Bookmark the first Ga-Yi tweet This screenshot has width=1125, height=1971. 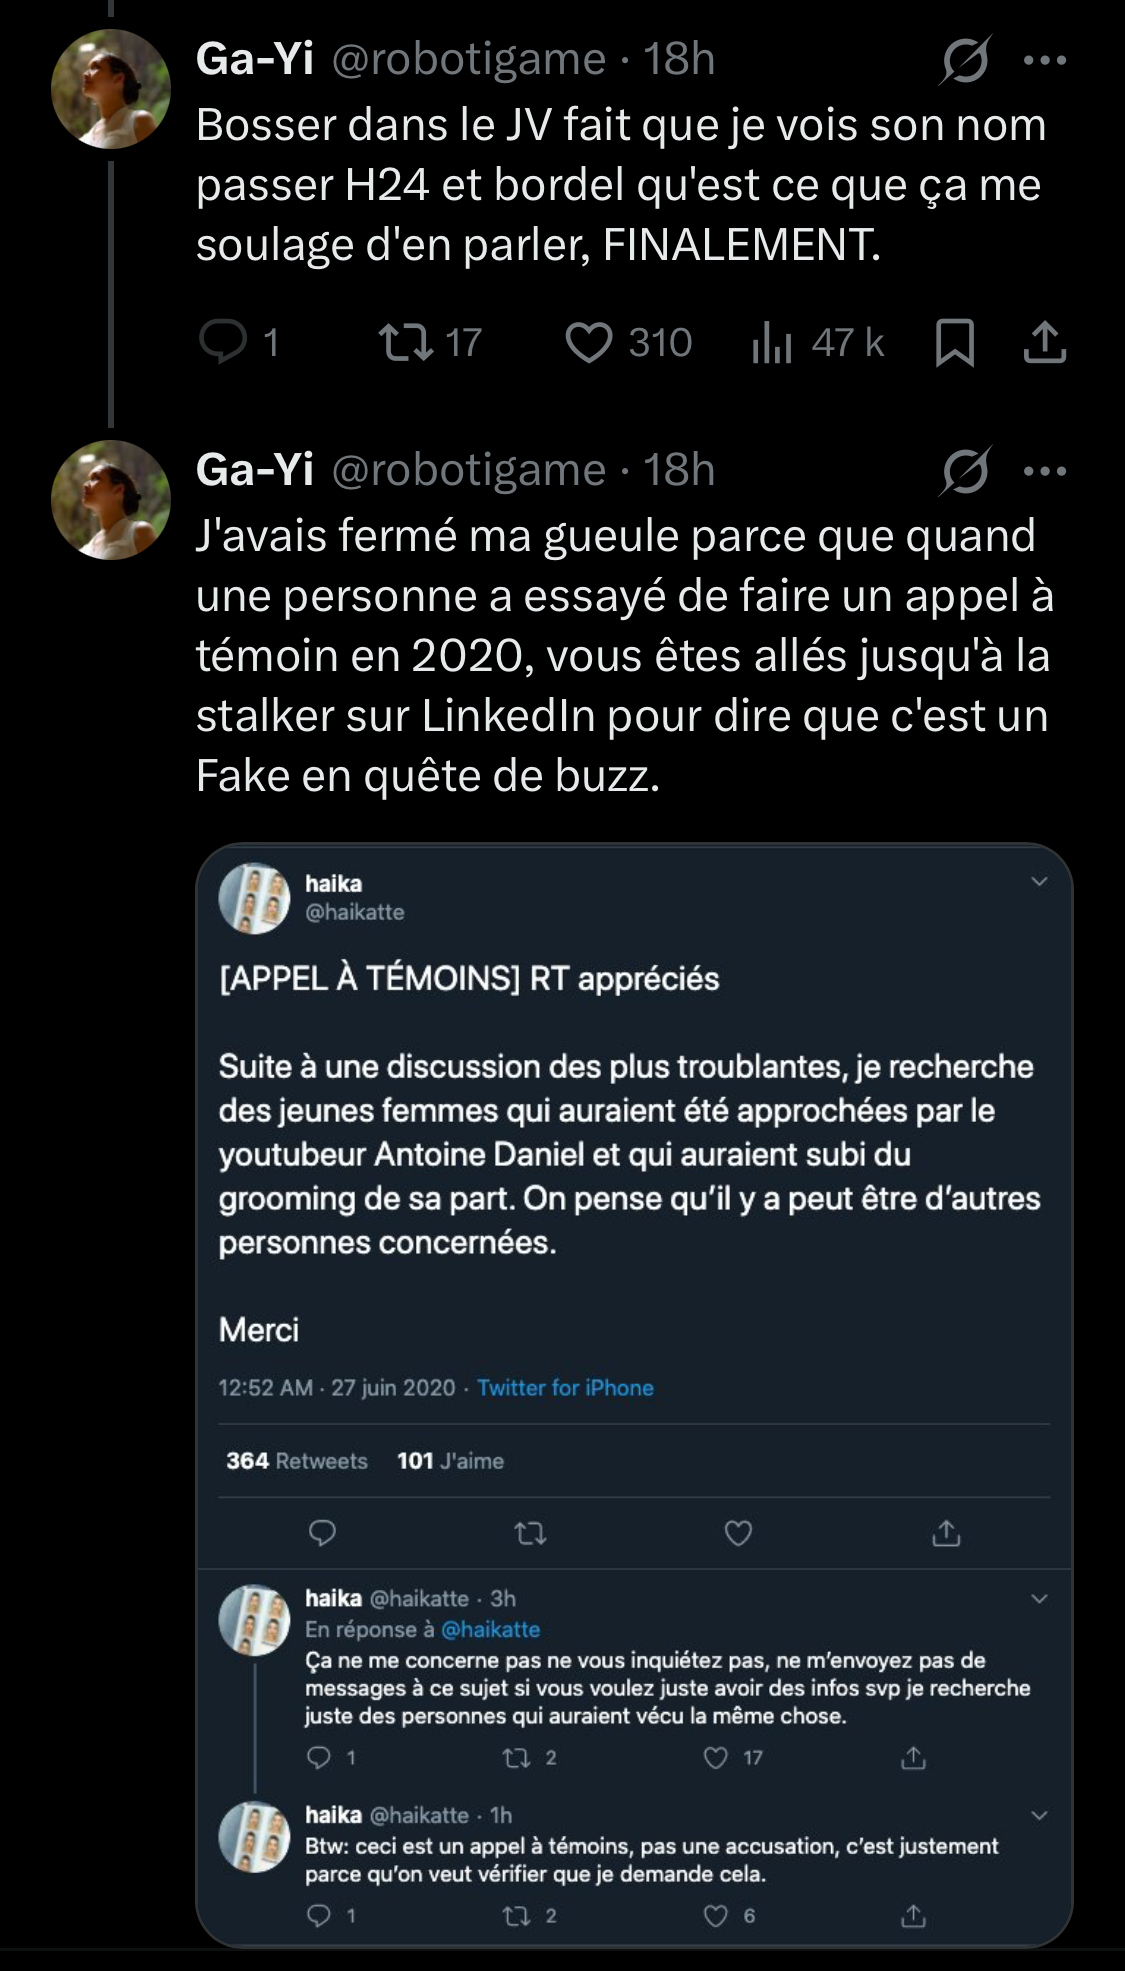pos(954,343)
